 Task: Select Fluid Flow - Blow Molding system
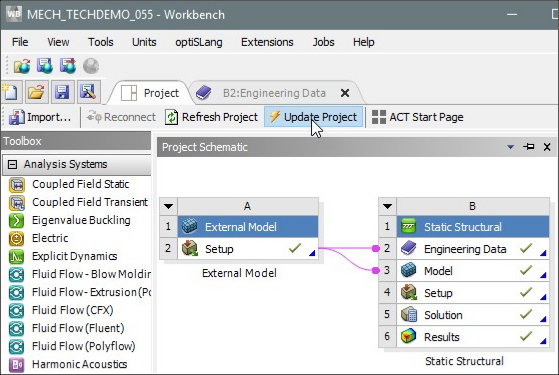[x=91, y=274]
